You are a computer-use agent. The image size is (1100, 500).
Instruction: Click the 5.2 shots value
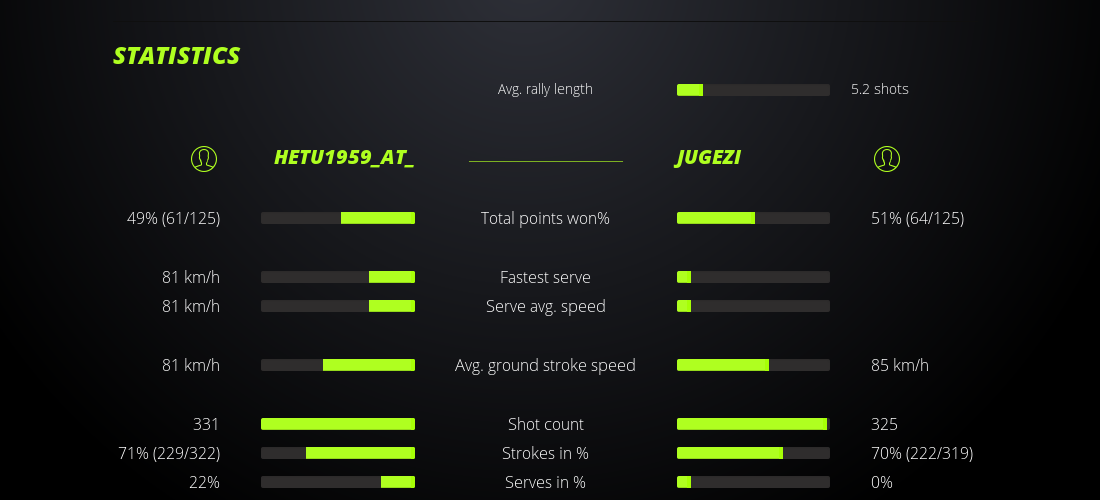coord(880,89)
